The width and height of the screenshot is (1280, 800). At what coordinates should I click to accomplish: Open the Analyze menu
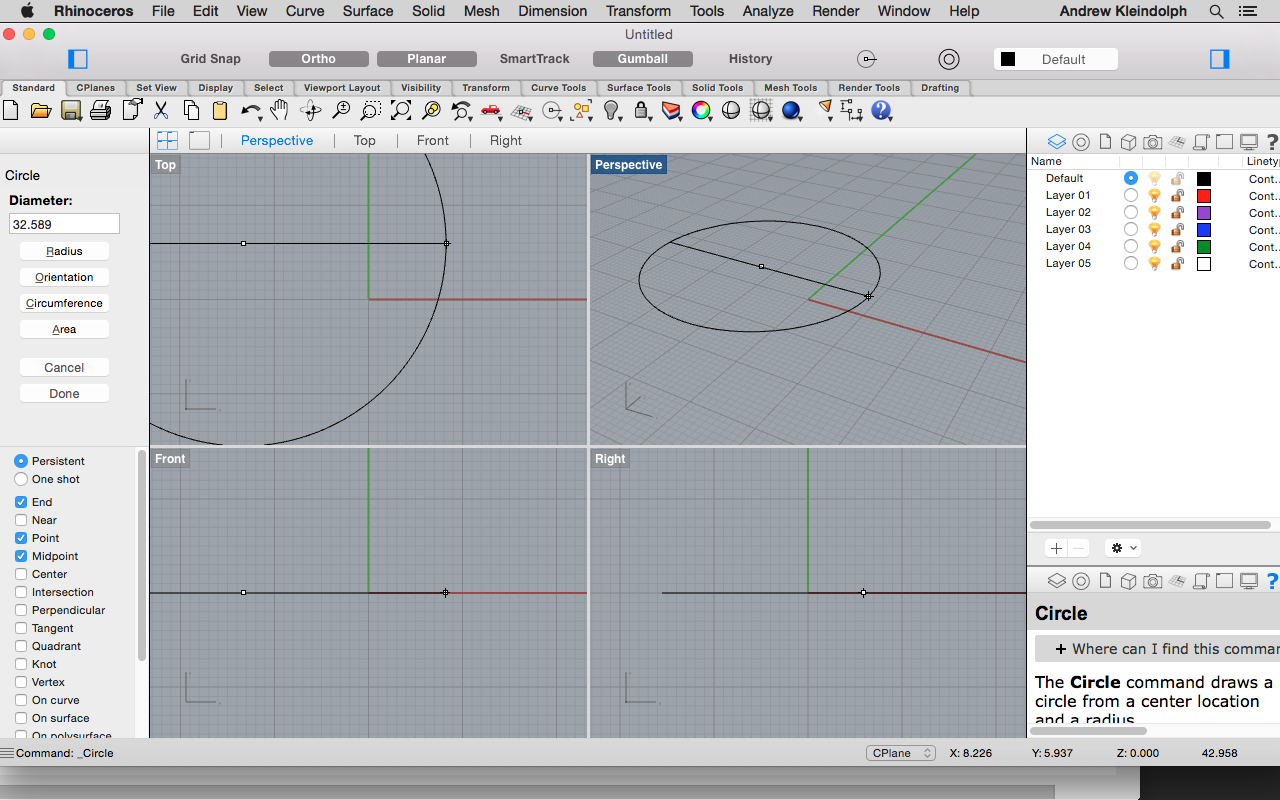pyautogui.click(x=768, y=11)
